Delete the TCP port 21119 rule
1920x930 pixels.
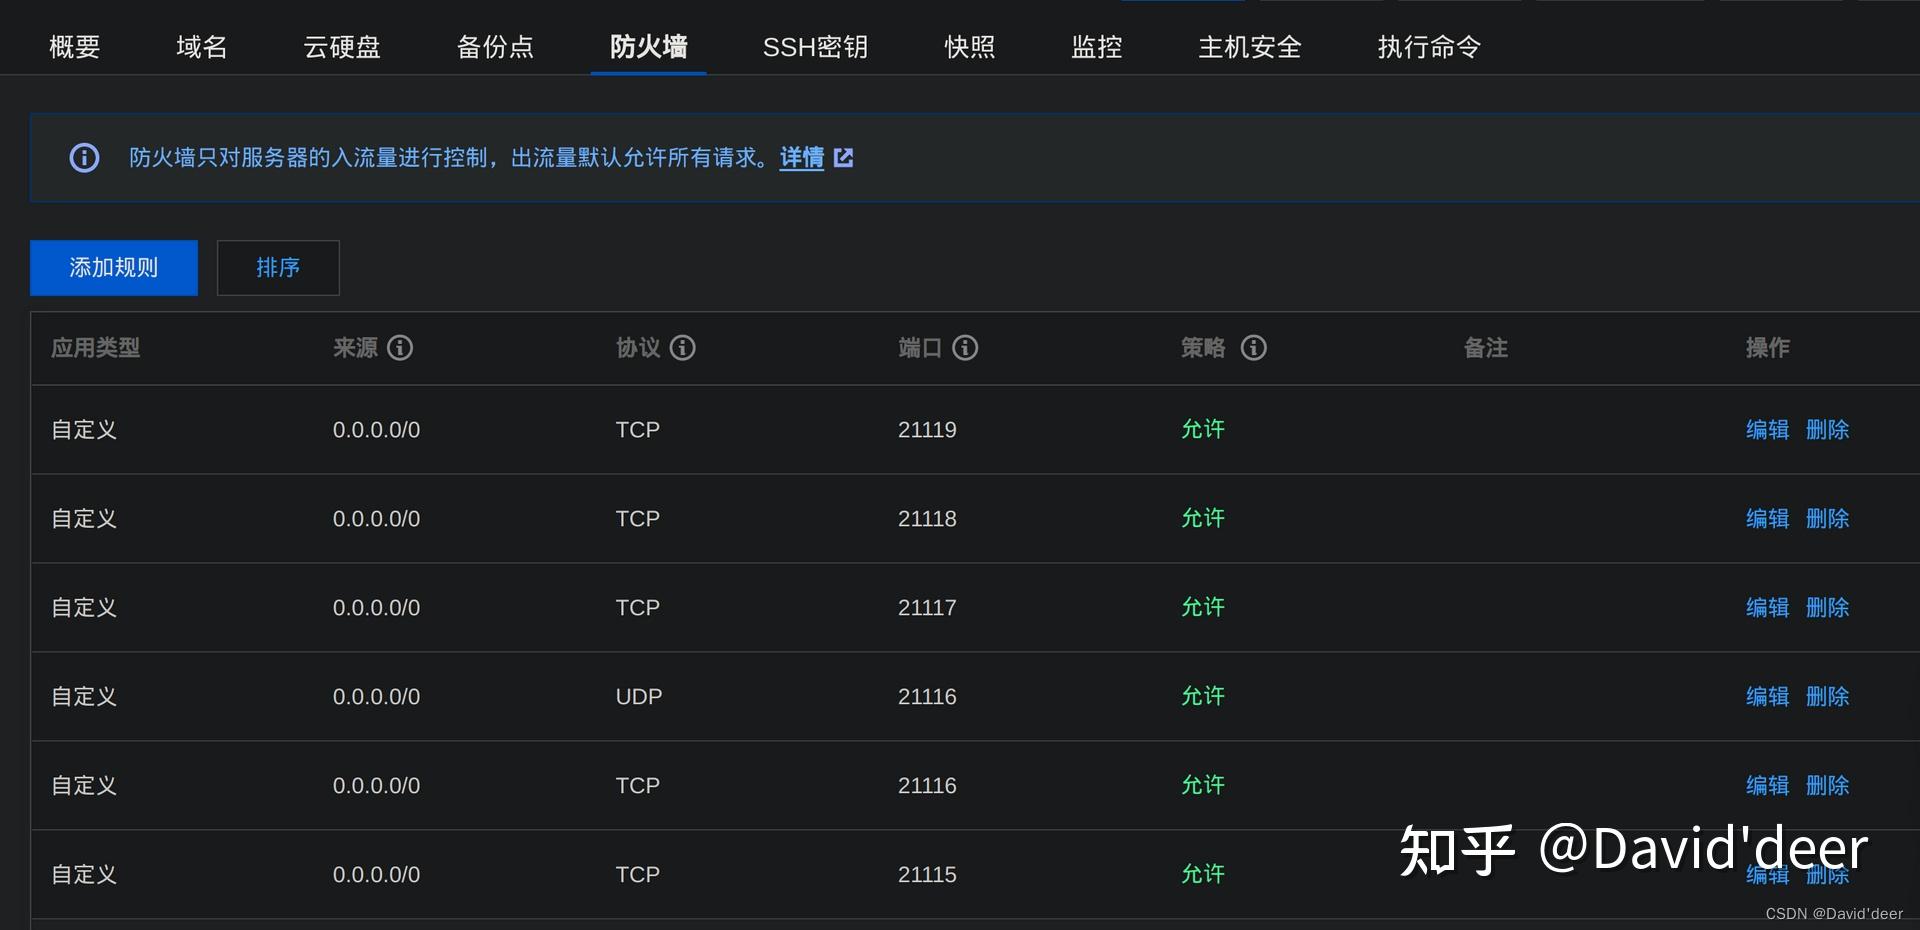pyautogui.click(x=1828, y=430)
